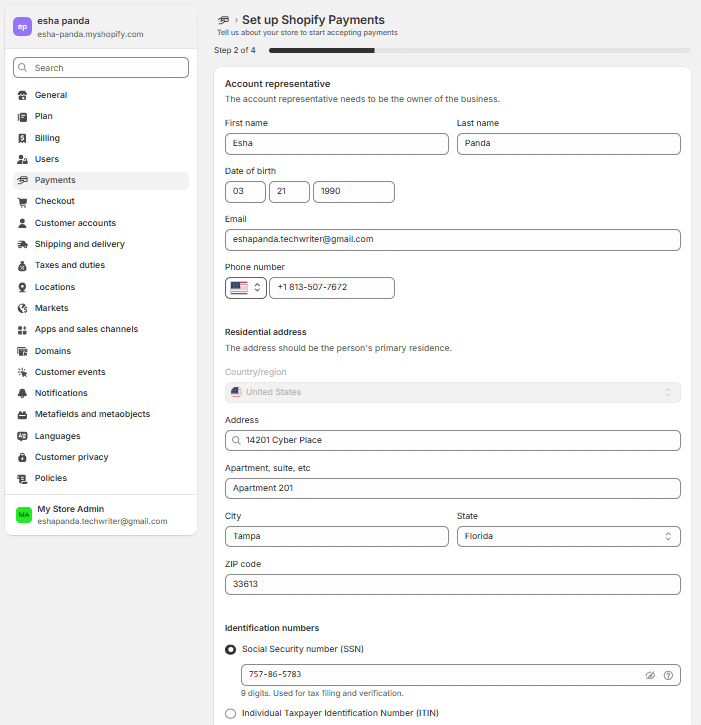Click the Taxes and duties icon

(x=22, y=266)
